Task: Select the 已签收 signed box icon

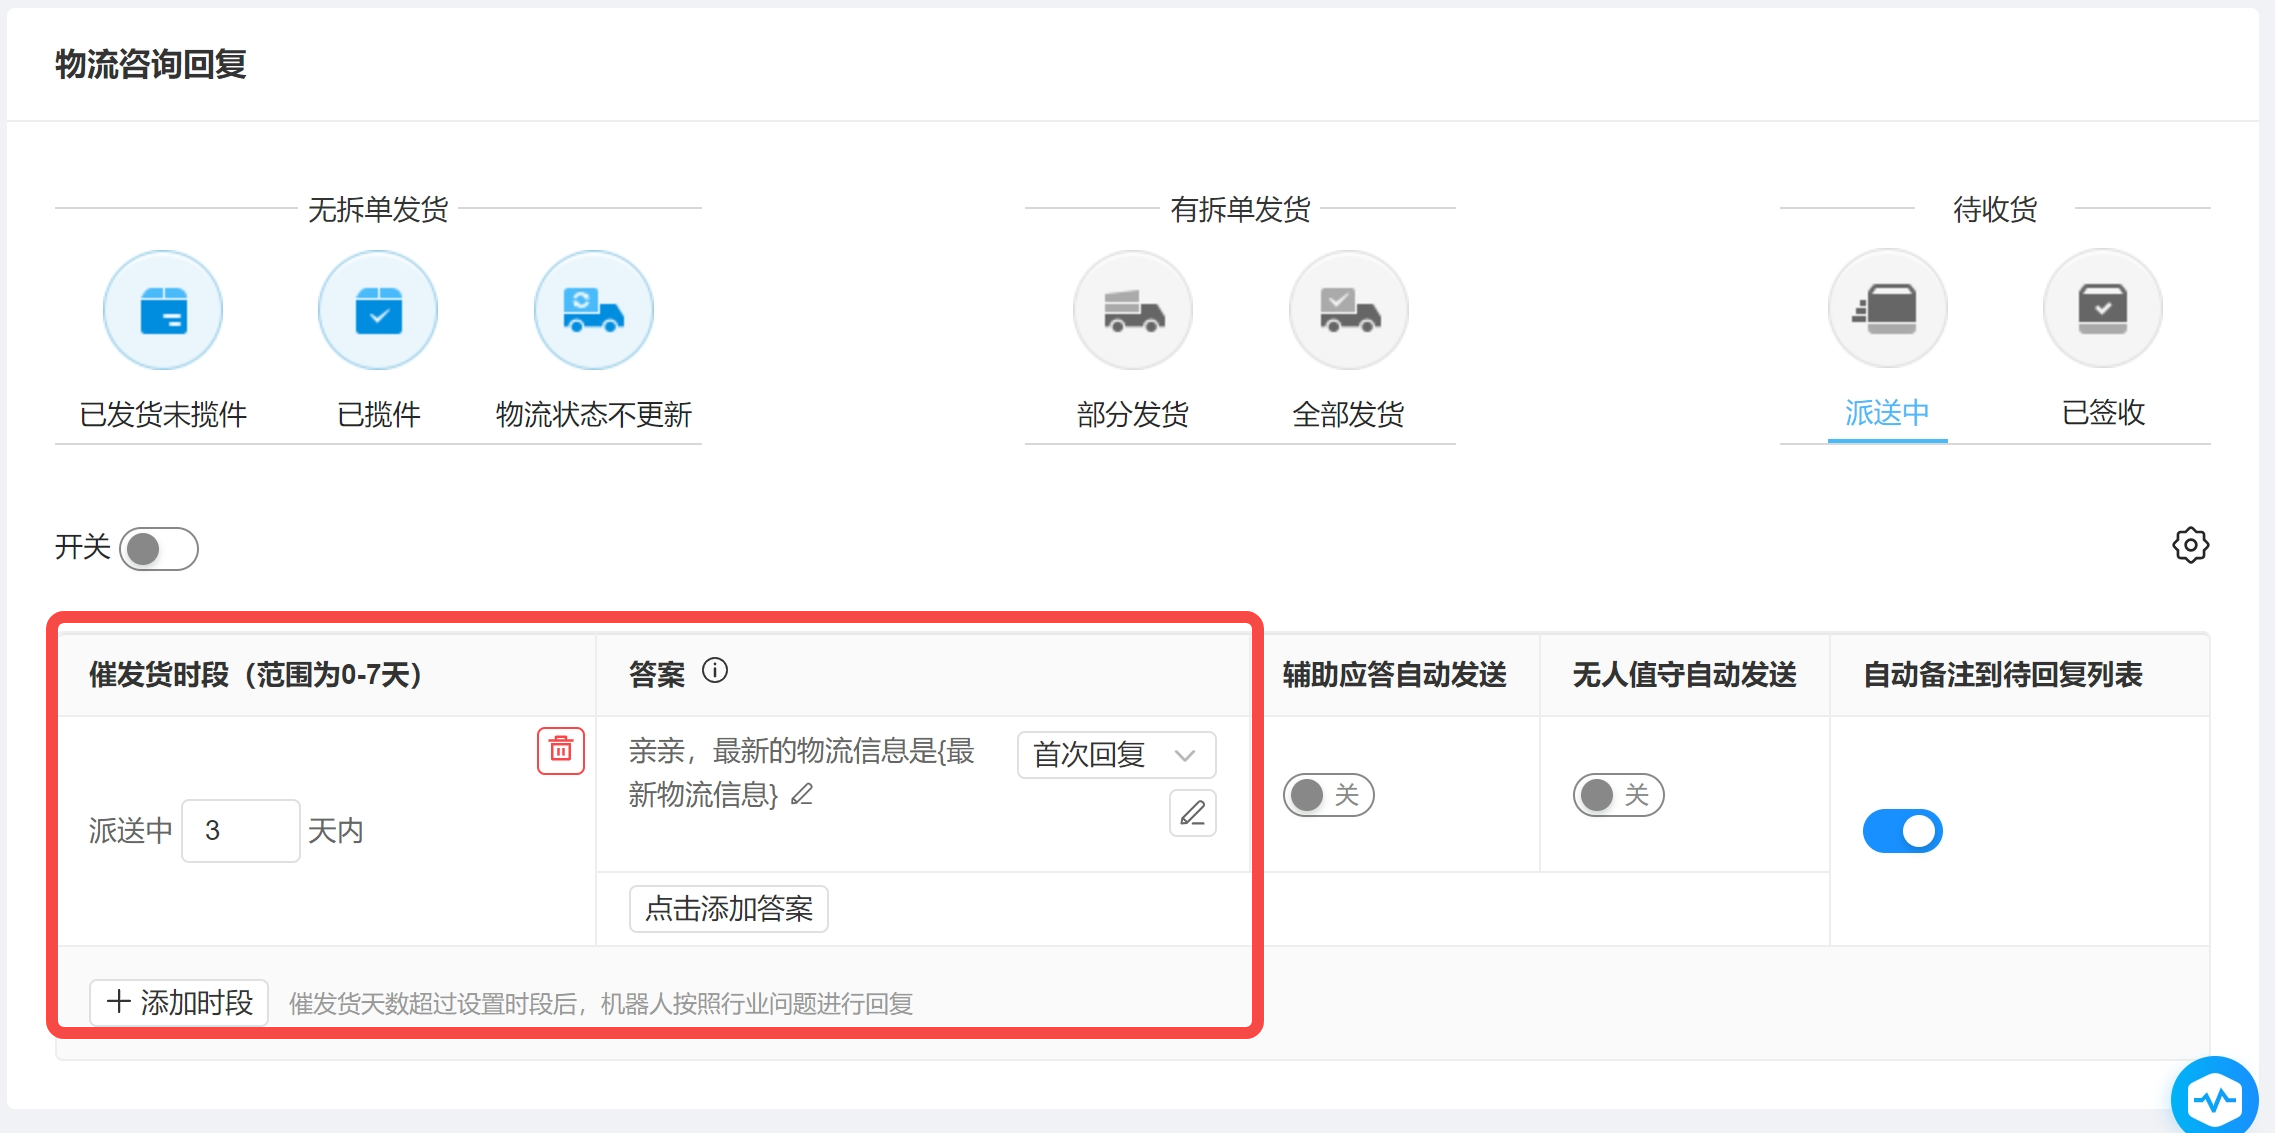Action: [x=2103, y=307]
